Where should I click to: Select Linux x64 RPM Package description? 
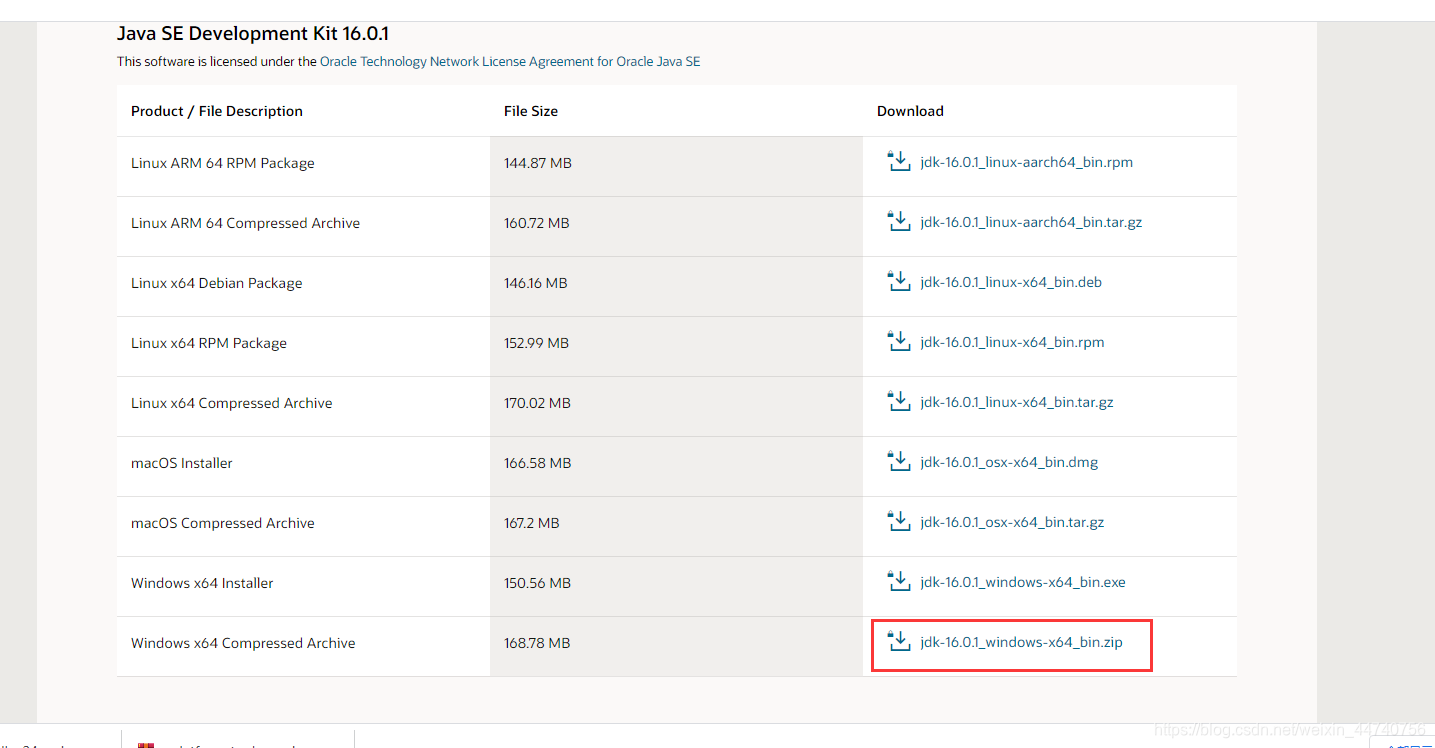coord(209,343)
